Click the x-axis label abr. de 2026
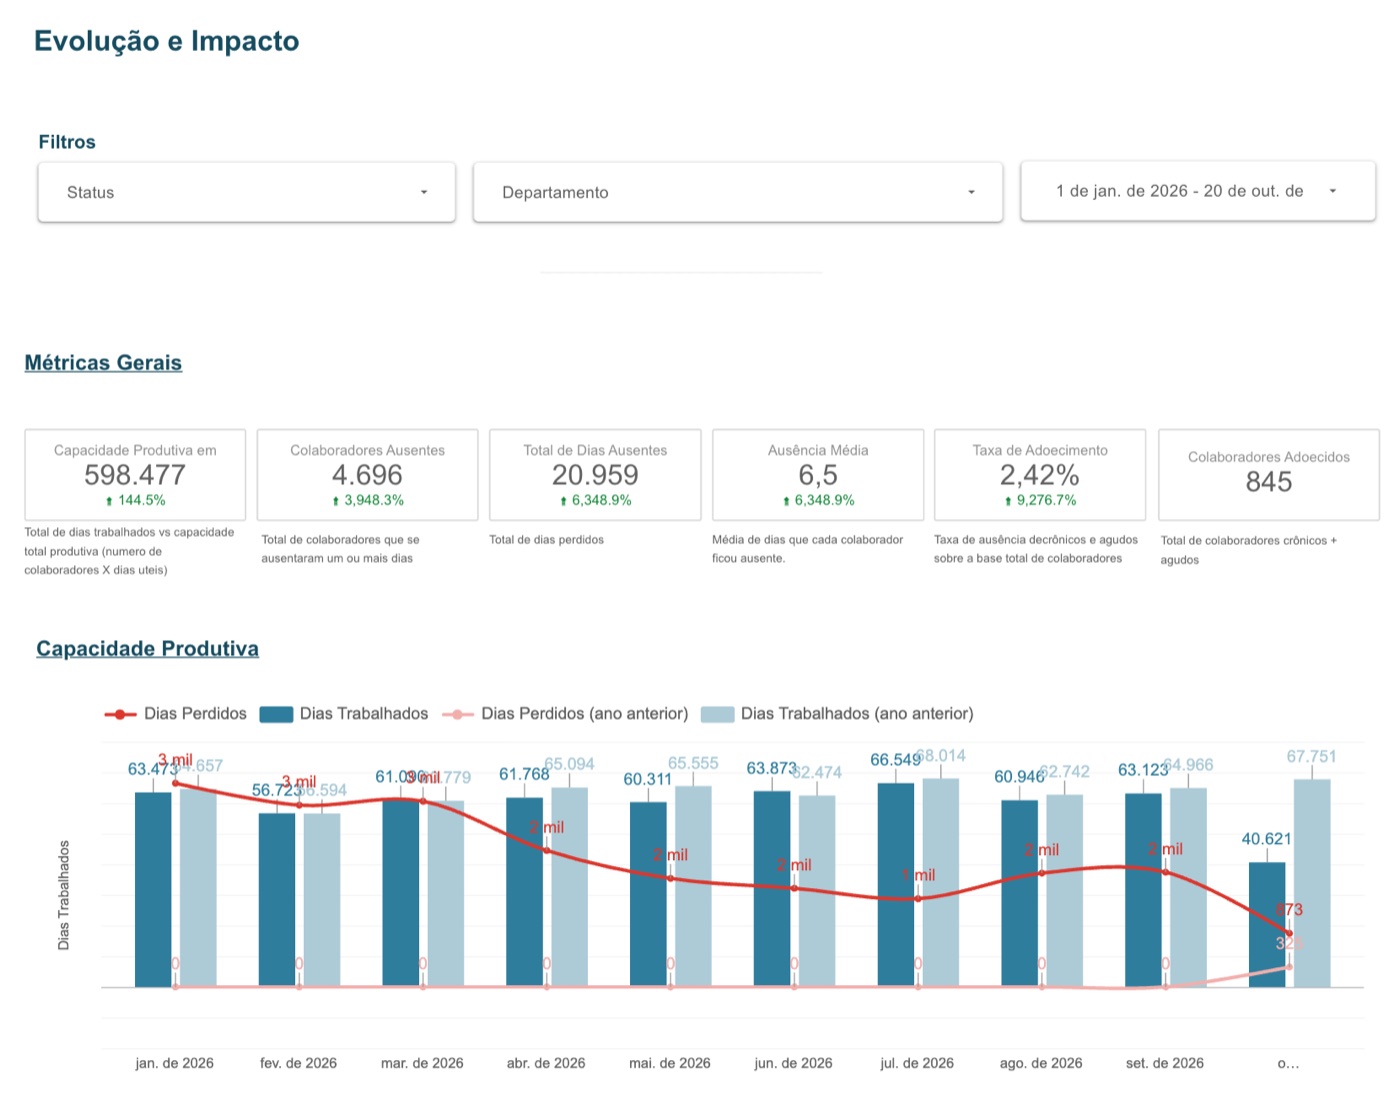 click(x=546, y=1063)
